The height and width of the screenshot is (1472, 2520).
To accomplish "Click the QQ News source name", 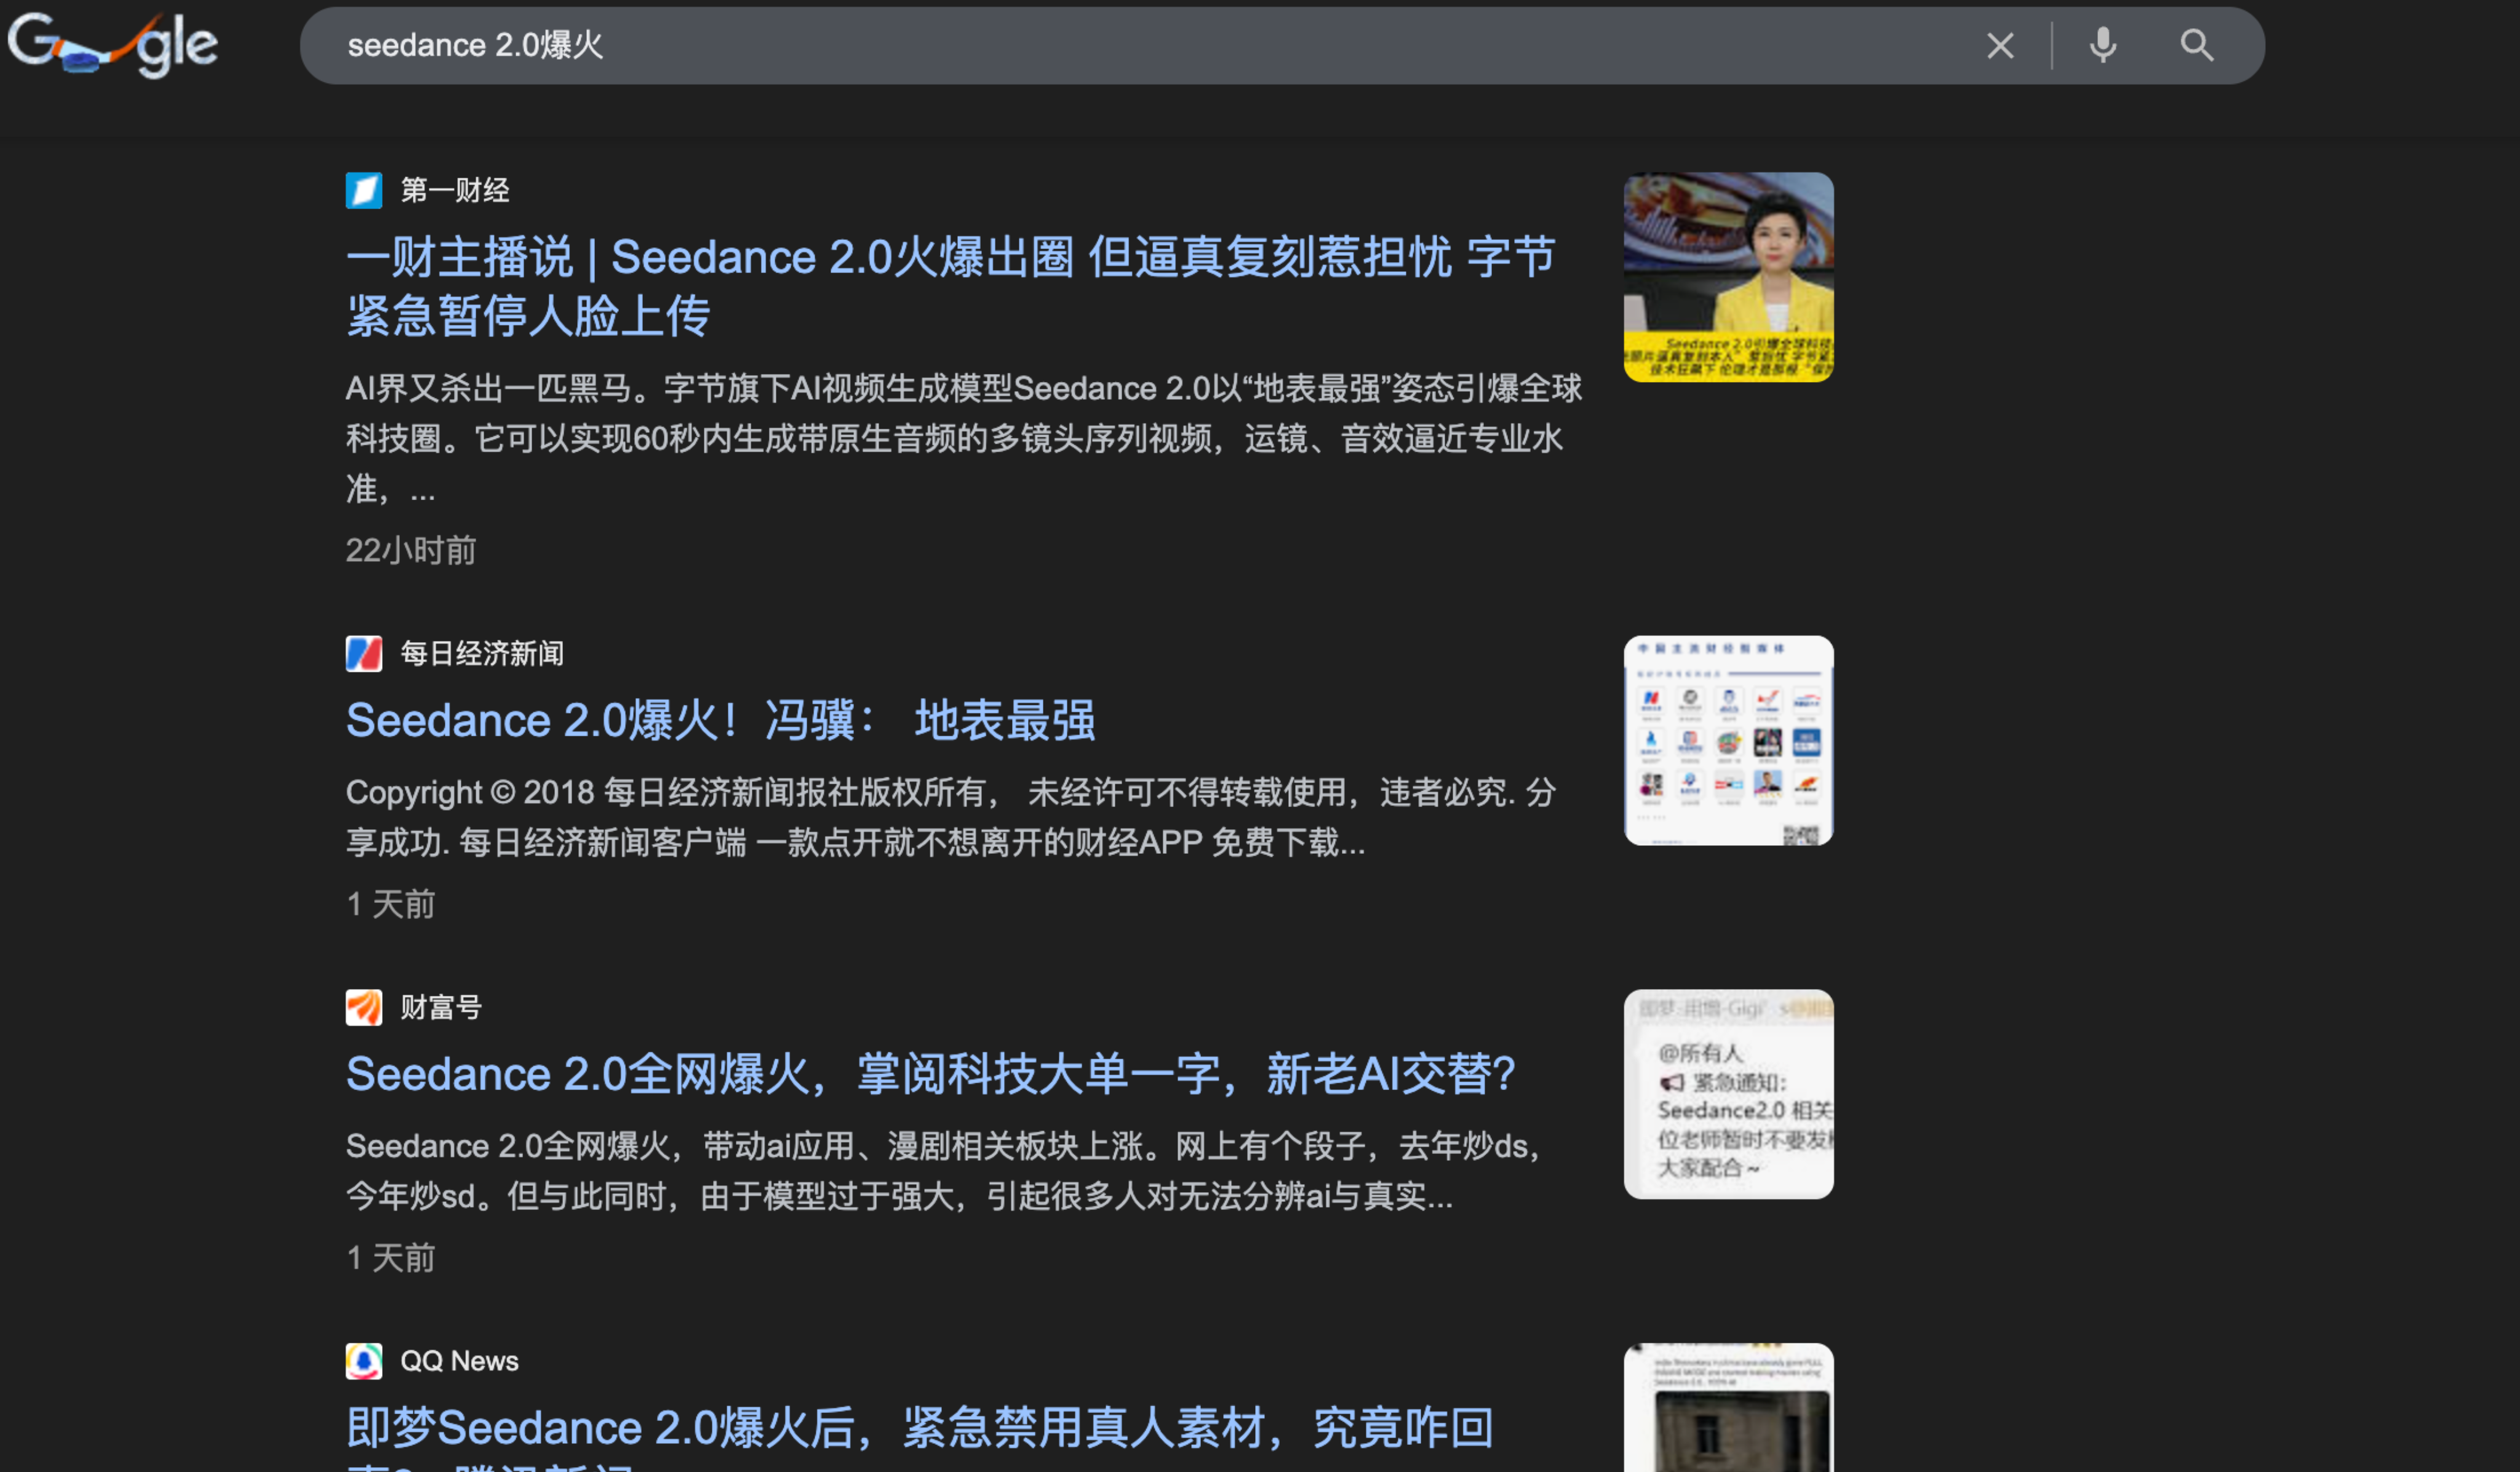I will [x=459, y=1361].
